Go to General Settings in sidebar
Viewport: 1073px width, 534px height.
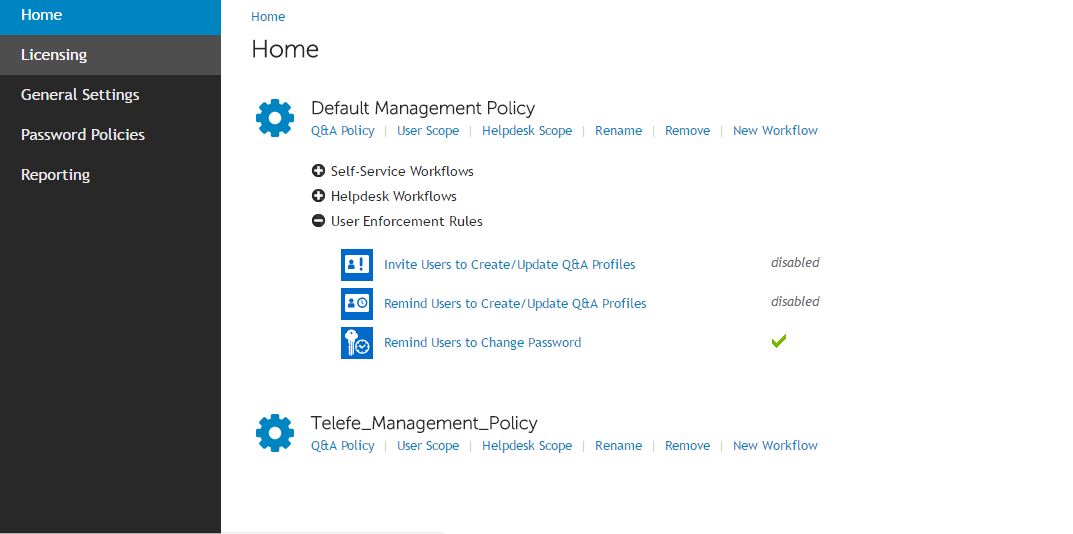pyautogui.click(x=110, y=94)
